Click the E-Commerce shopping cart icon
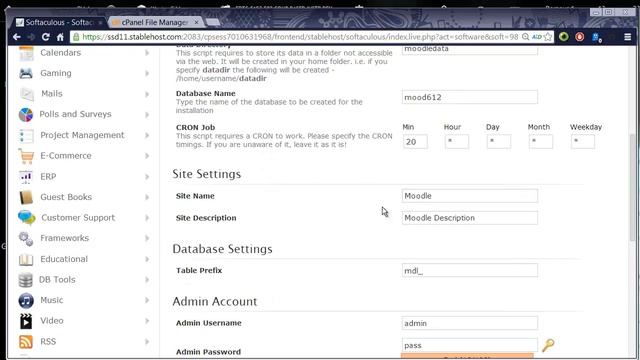This screenshot has width=640, height=360. [26, 156]
